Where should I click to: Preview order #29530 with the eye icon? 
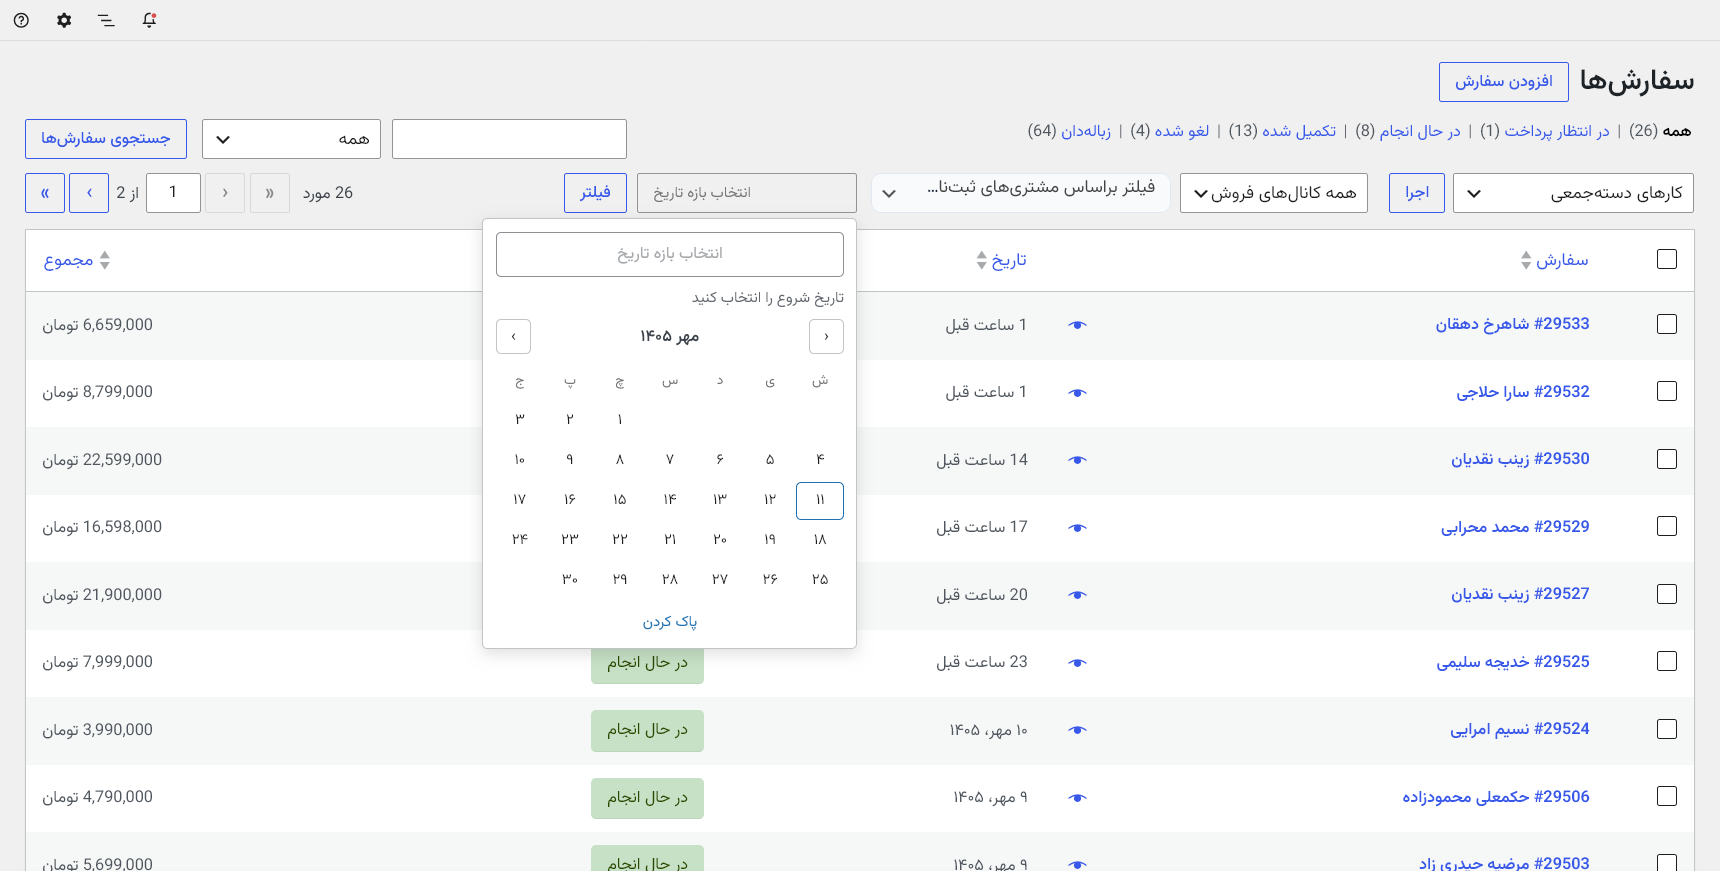coord(1077,460)
